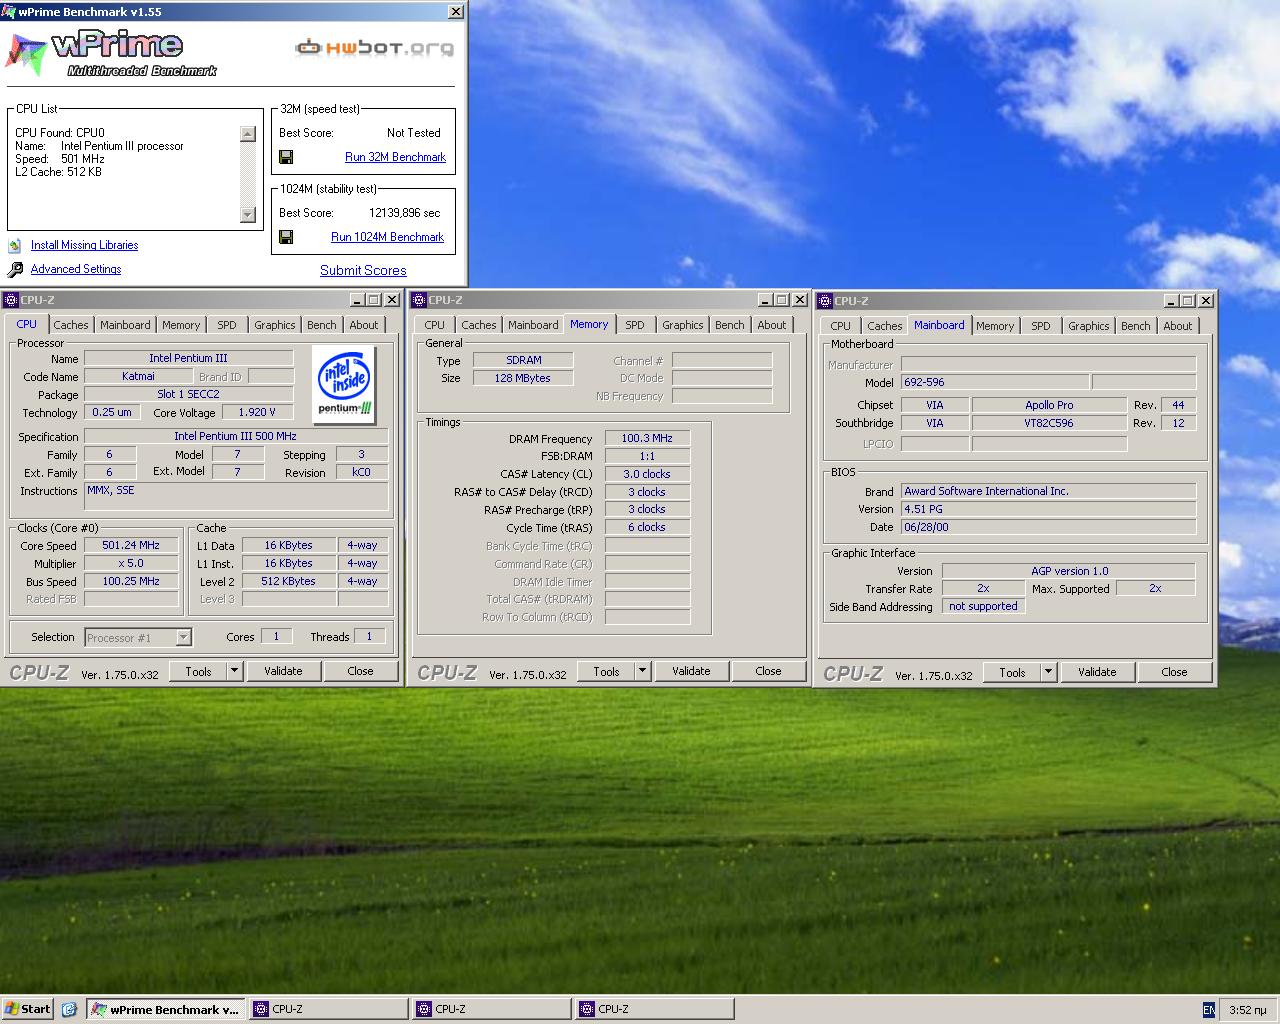Viewport: 1280px width, 1024px height.
Task: Click scroll up arrow in CPU List
Action: point(248,134)
